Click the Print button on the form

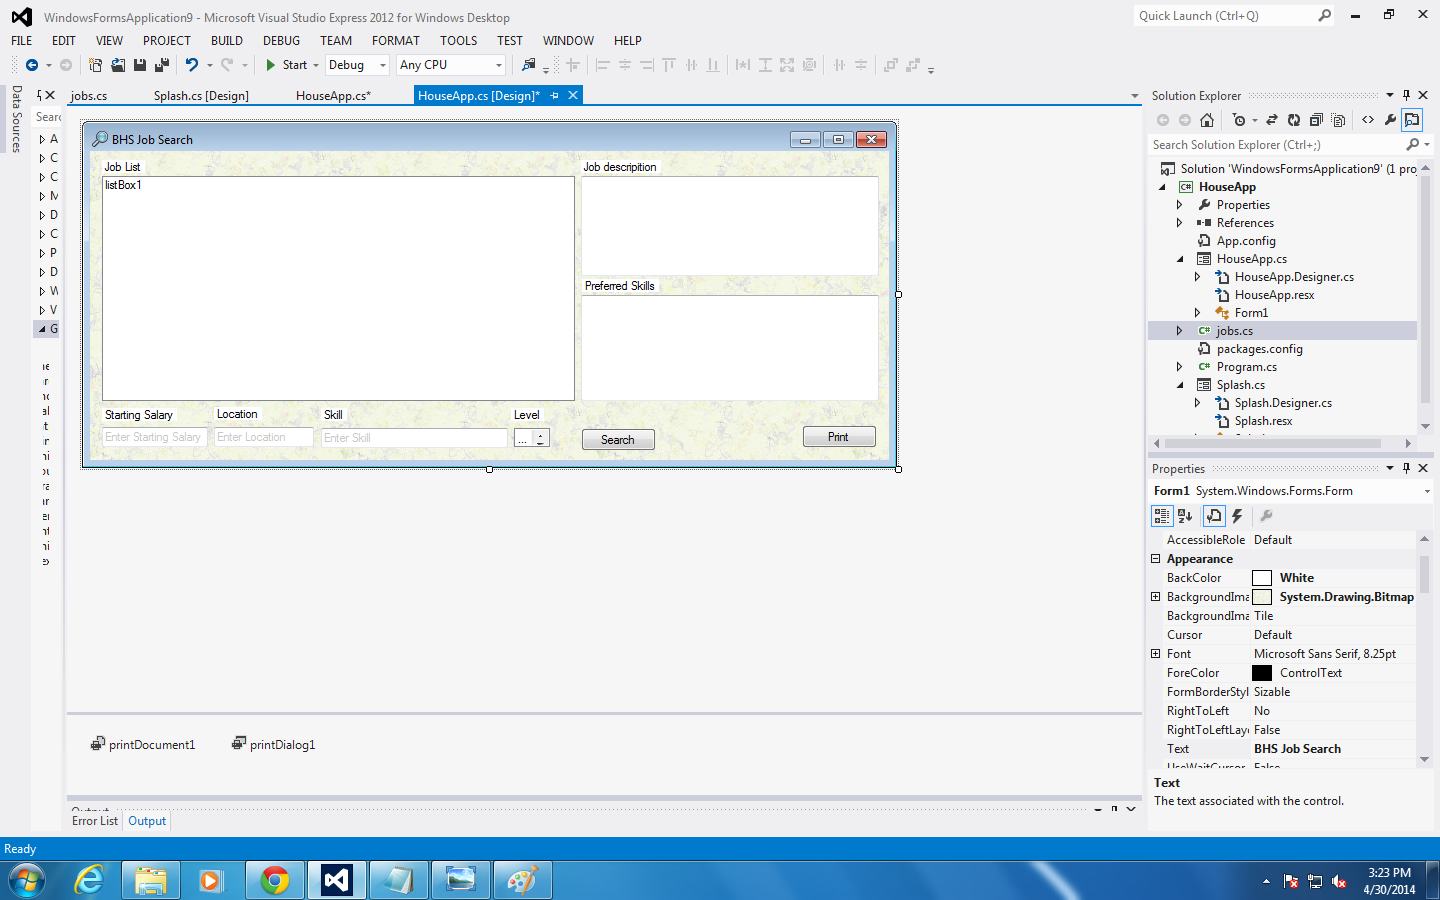[839, 437]
